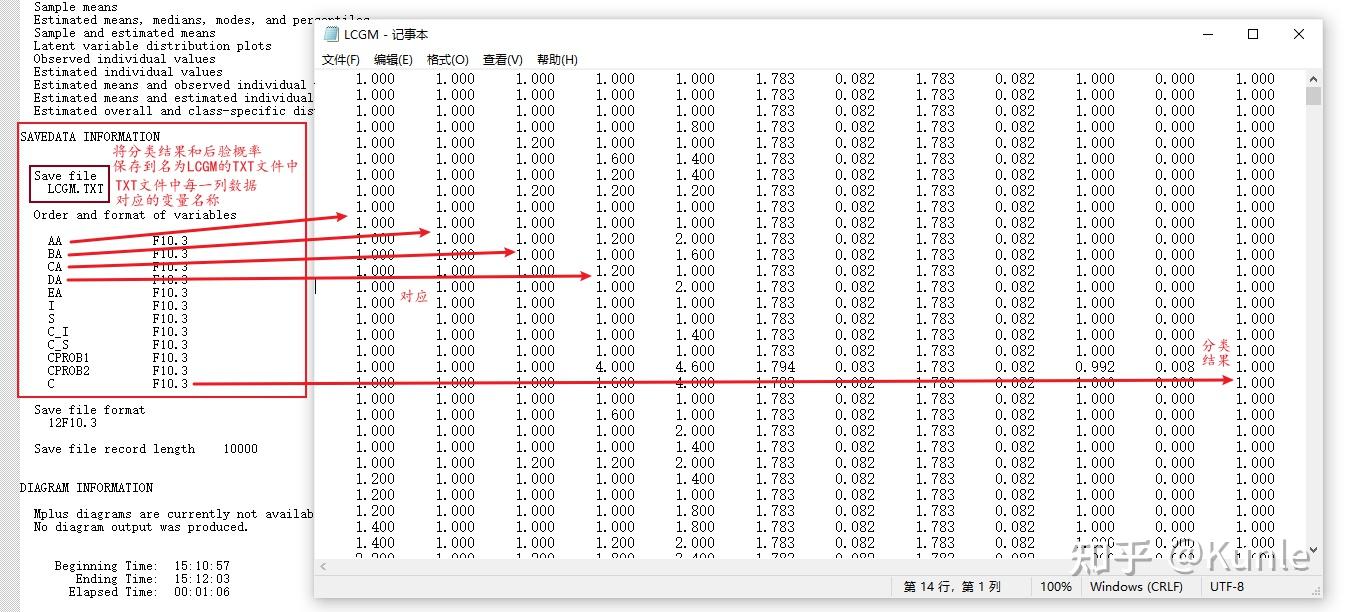The image size is (1345, 612).
Task: Open the 格式(O) menu
Action: pyautogui.click(x=447, y=59)
